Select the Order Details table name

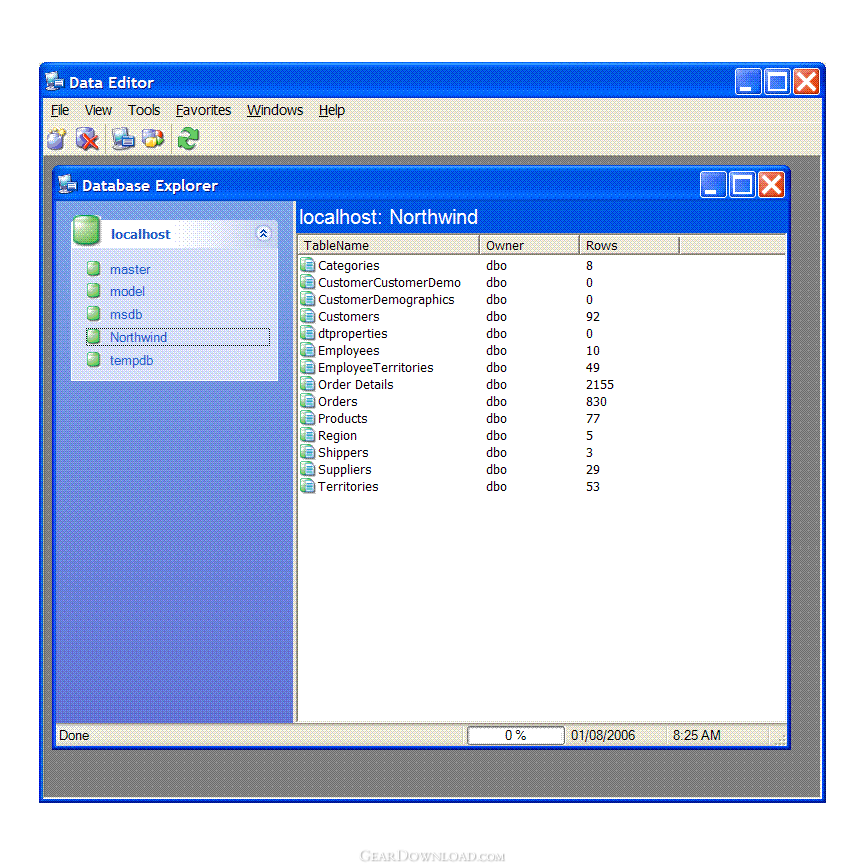(356, 385)
